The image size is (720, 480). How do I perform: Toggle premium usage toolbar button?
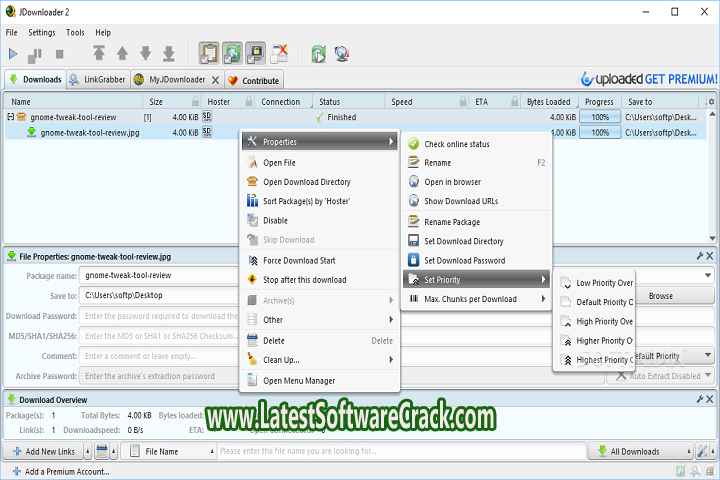256,53
